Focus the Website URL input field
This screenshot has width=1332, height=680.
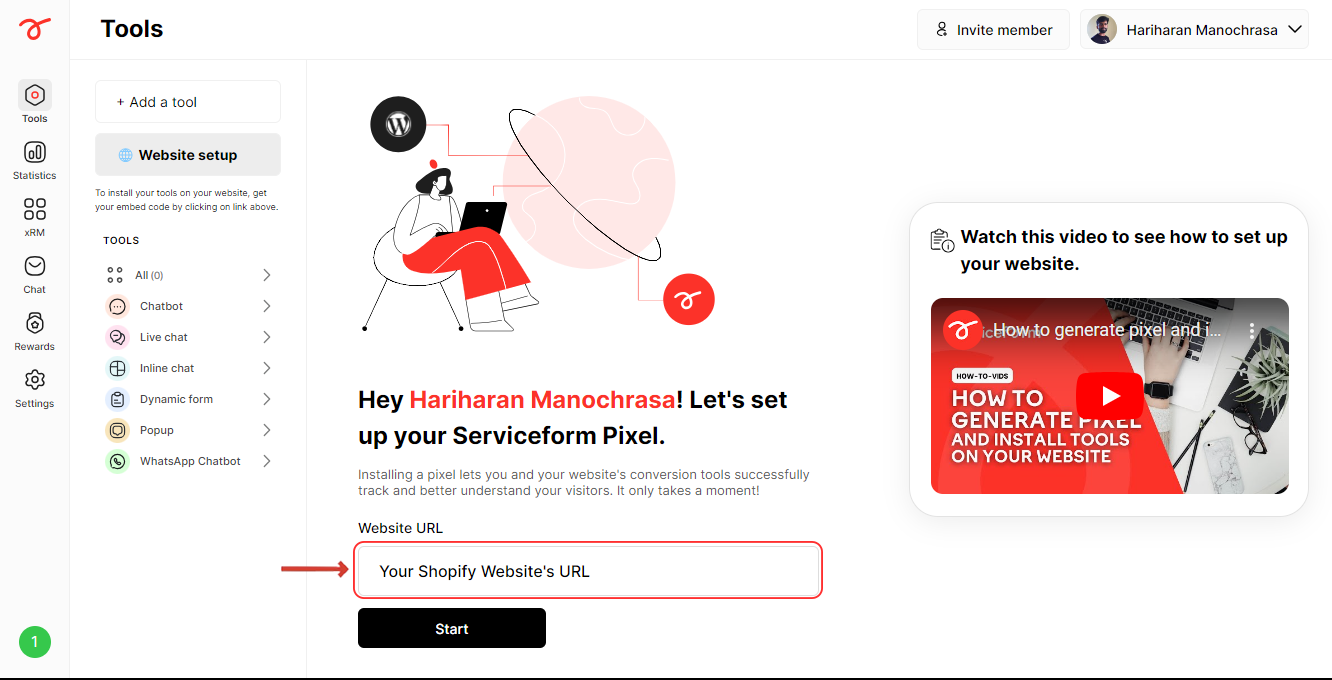click(x=588, y=571)
